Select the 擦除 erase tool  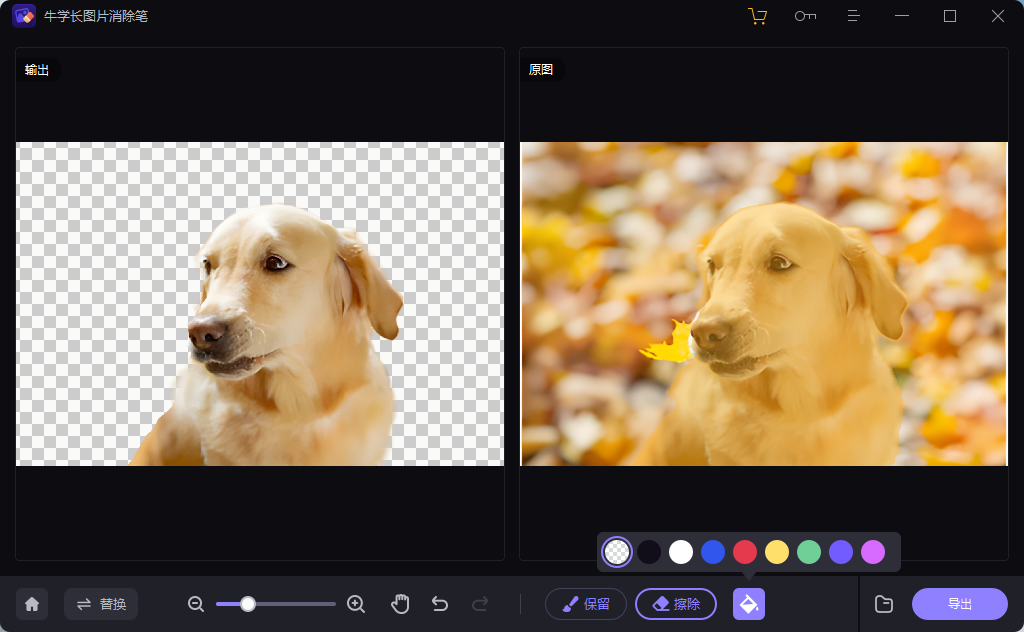(676, 604)
